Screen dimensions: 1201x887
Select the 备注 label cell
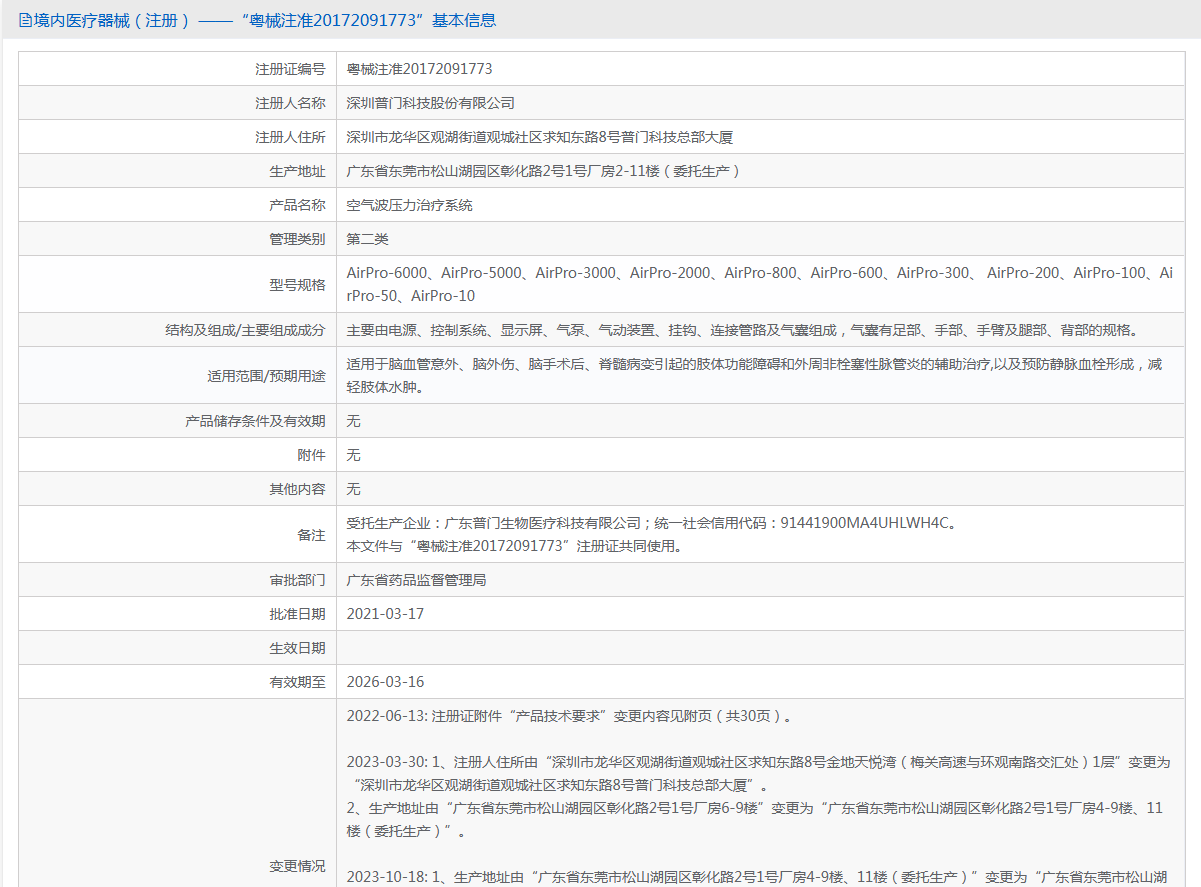(x=178, y=534)
